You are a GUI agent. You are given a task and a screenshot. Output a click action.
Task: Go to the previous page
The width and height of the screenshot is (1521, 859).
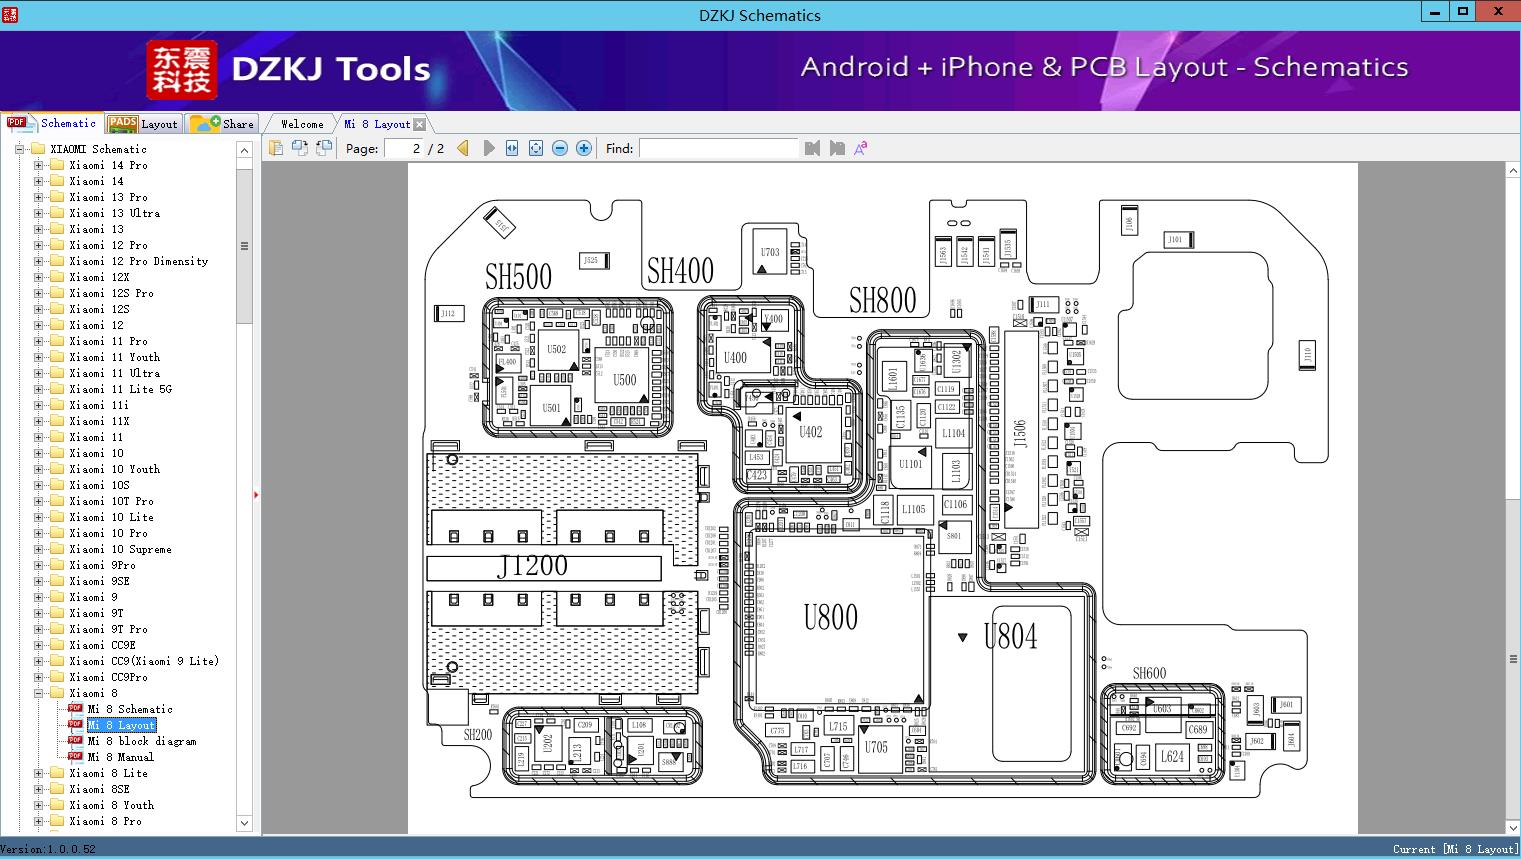click(x=463, y=148)
